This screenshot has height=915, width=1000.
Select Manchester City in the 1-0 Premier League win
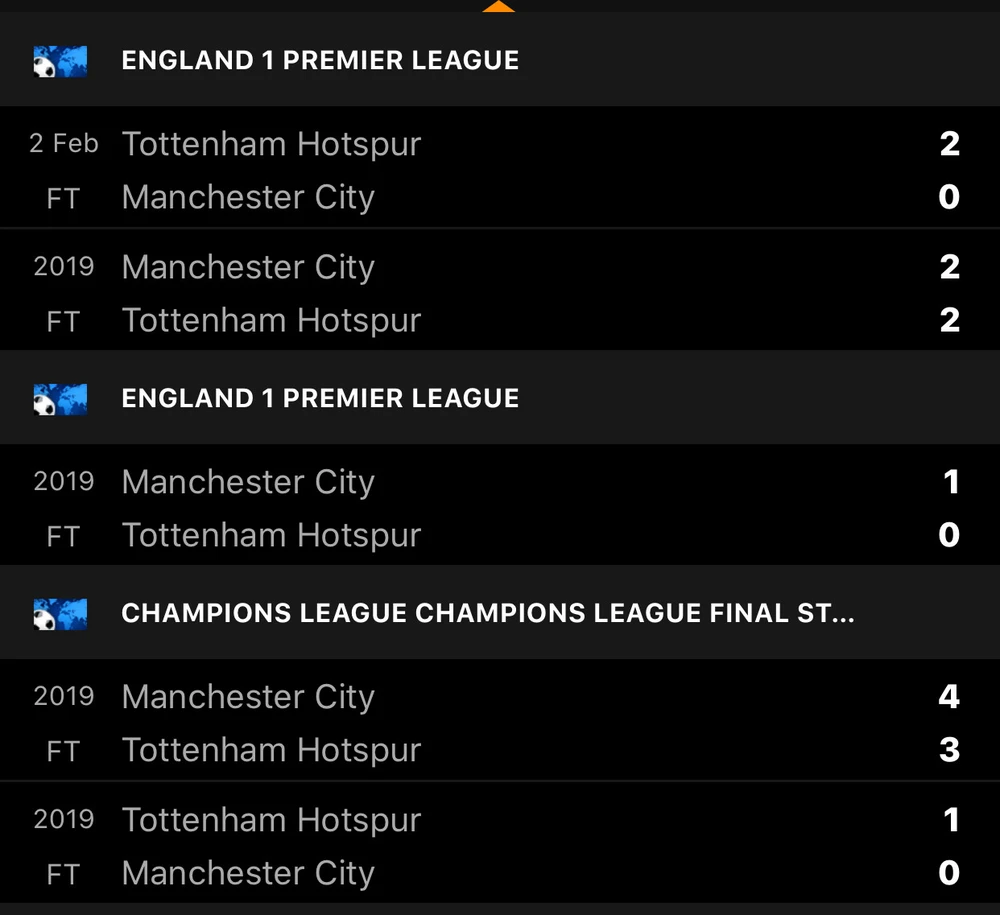248,482
